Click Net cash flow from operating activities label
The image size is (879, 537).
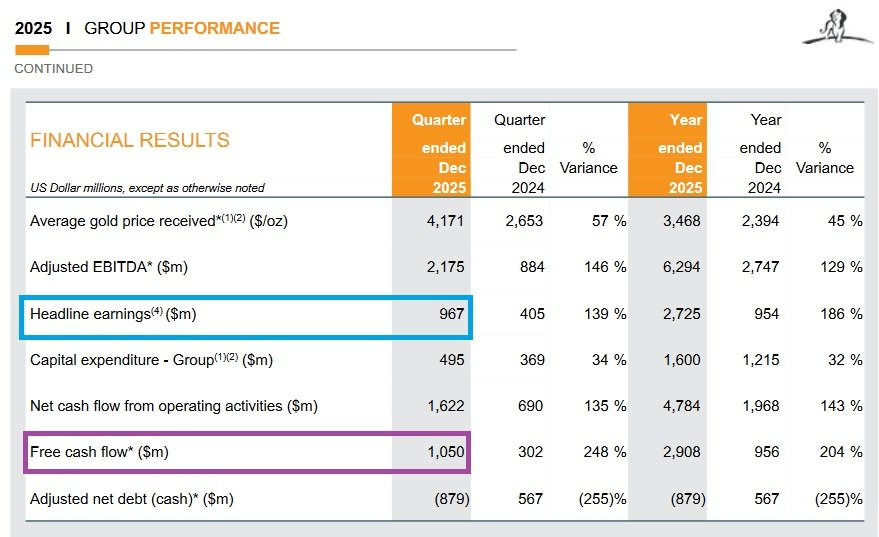pyautogui.click(x=174, y=406)
